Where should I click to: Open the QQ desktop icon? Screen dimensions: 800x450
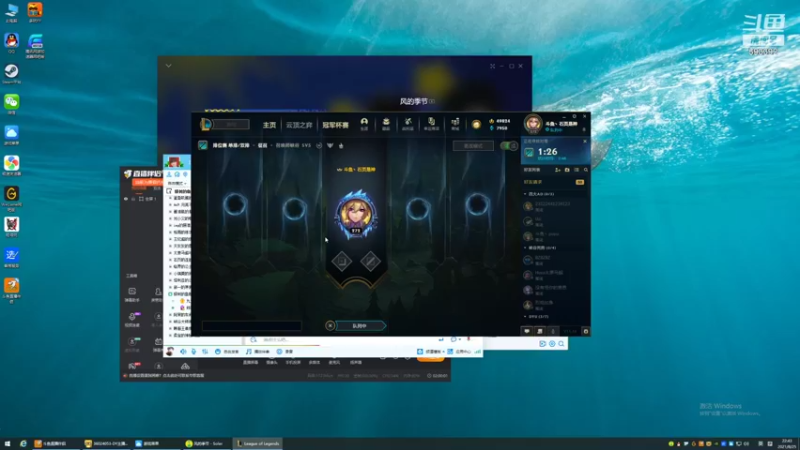pyautogui.click(x=11, y=43)
